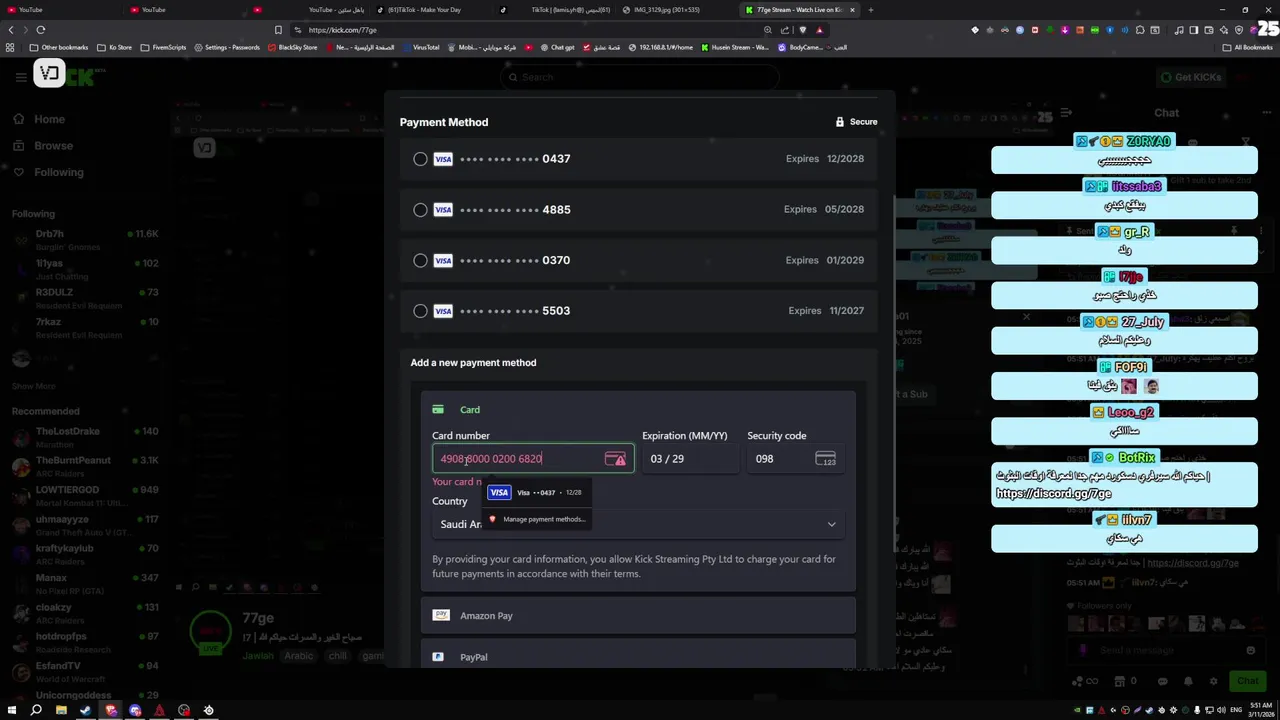This screenshot has width=1280, height=720.
Task: Open the Kick sidebar hamburger menu
Action: coord(21,76)
